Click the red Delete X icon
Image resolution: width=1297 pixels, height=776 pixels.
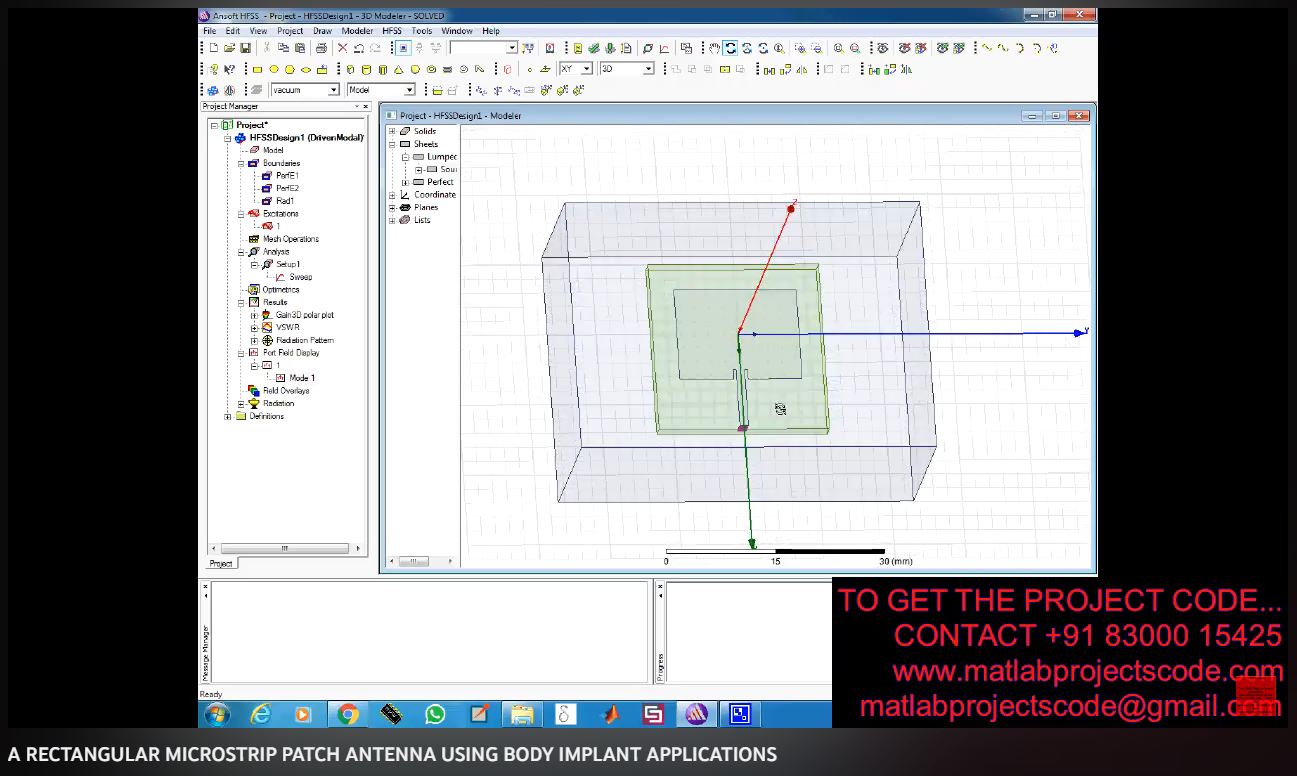(343, 48)
